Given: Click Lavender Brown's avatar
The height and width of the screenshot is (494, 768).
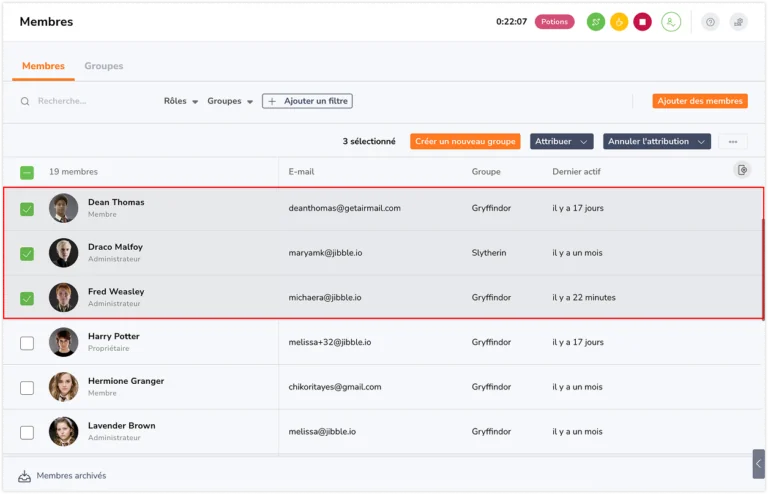Looking at the screenshot, I should (x=63, y=431).
